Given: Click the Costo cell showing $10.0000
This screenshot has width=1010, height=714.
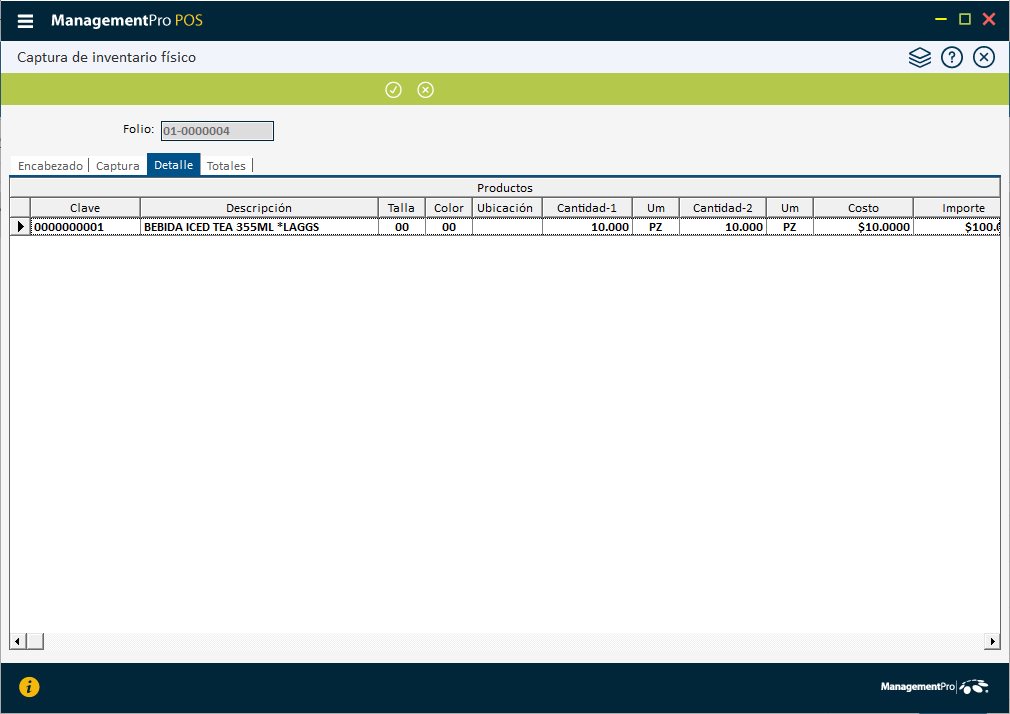Looking at the screenshot, I should (862, 227).
